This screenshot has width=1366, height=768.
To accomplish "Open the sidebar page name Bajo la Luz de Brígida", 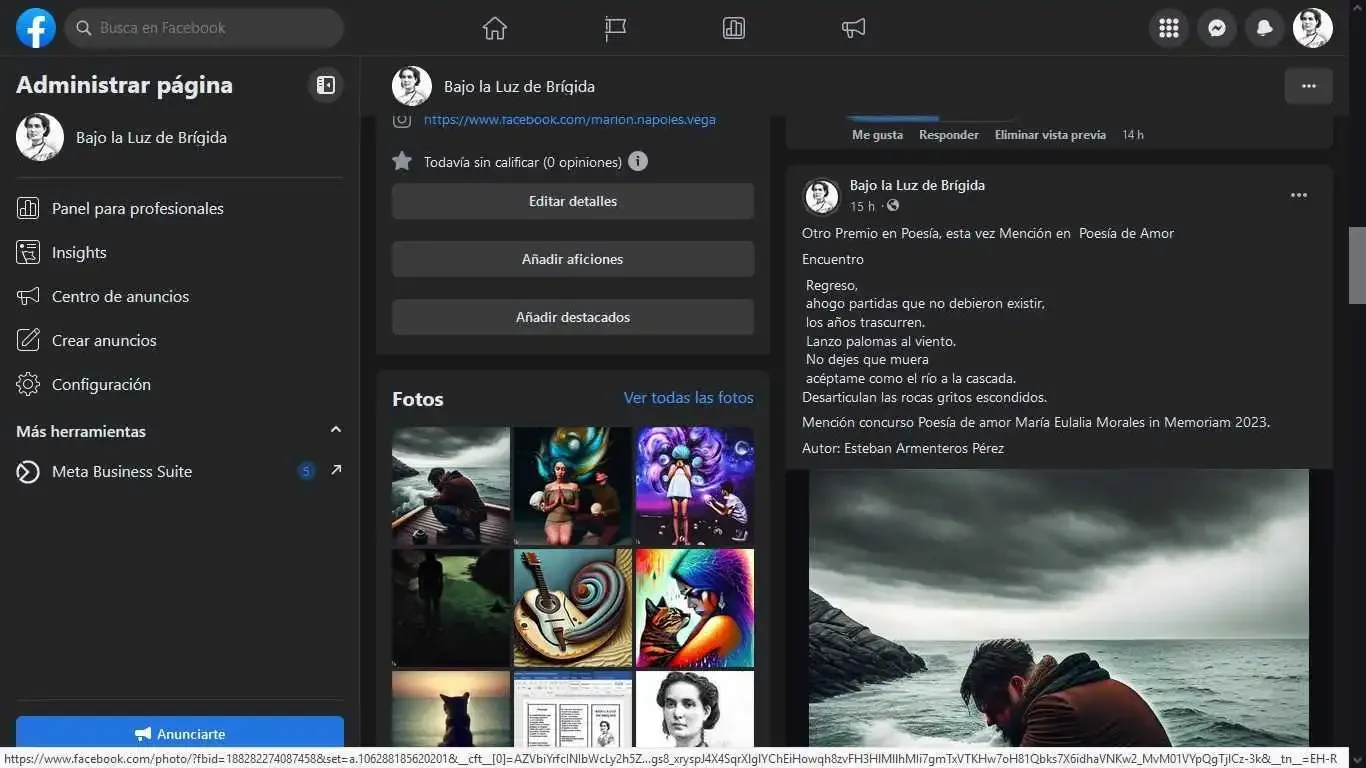I will (151, 137).
